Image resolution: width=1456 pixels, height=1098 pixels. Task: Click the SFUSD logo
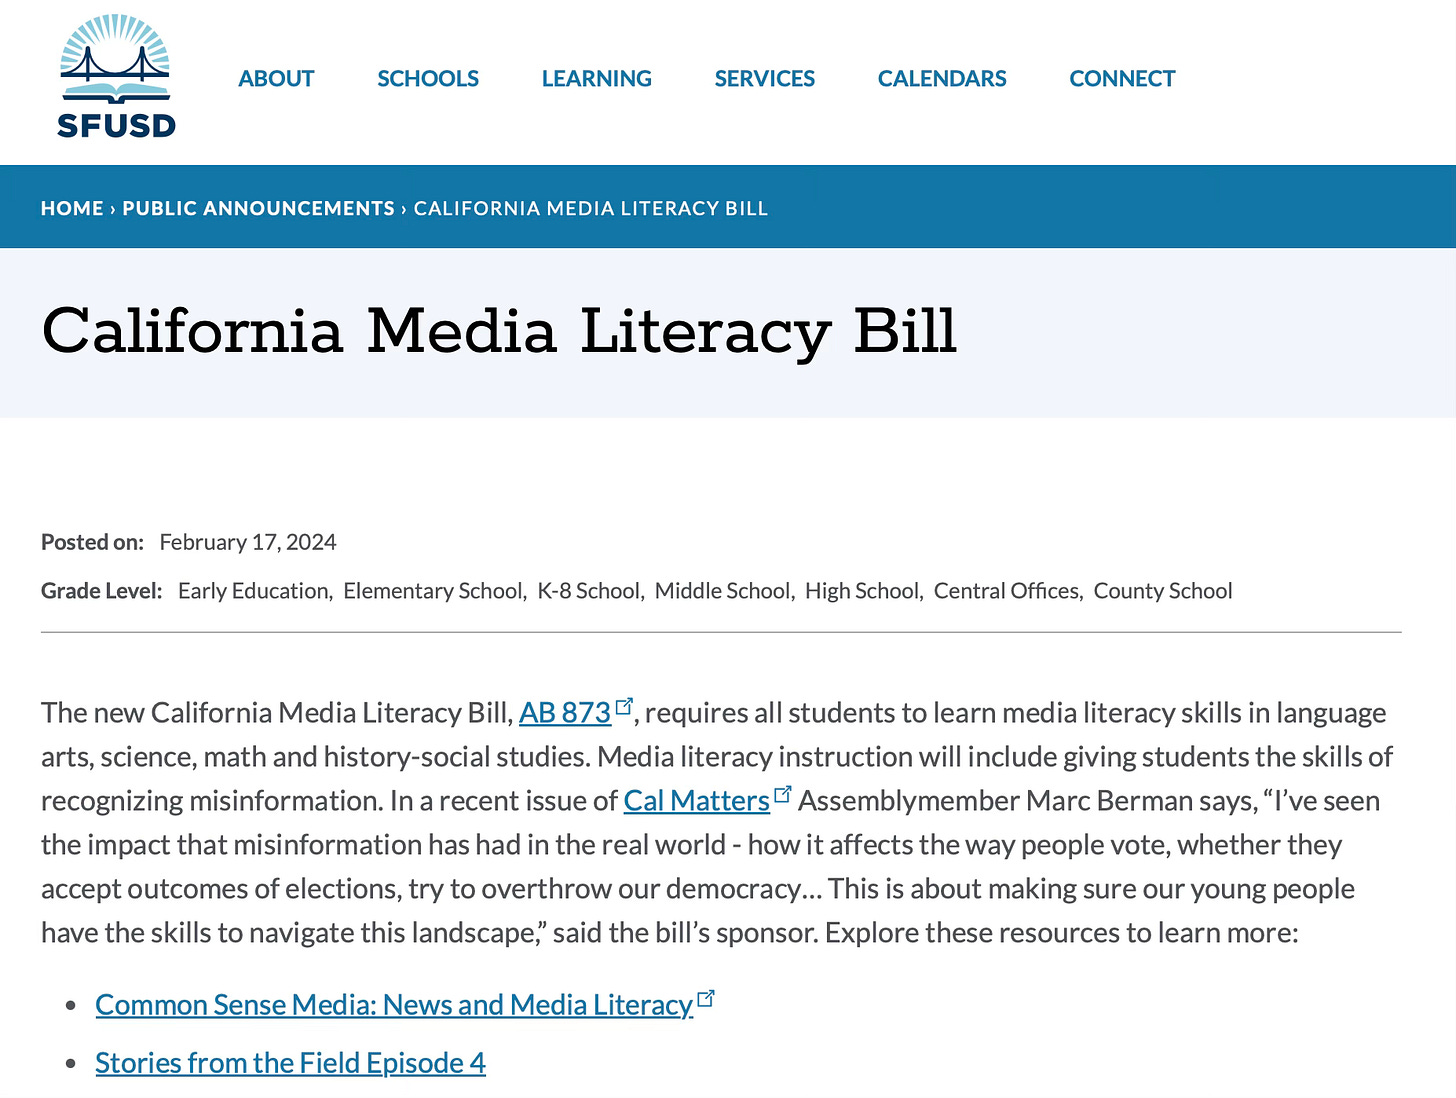(x=117, y=76)
